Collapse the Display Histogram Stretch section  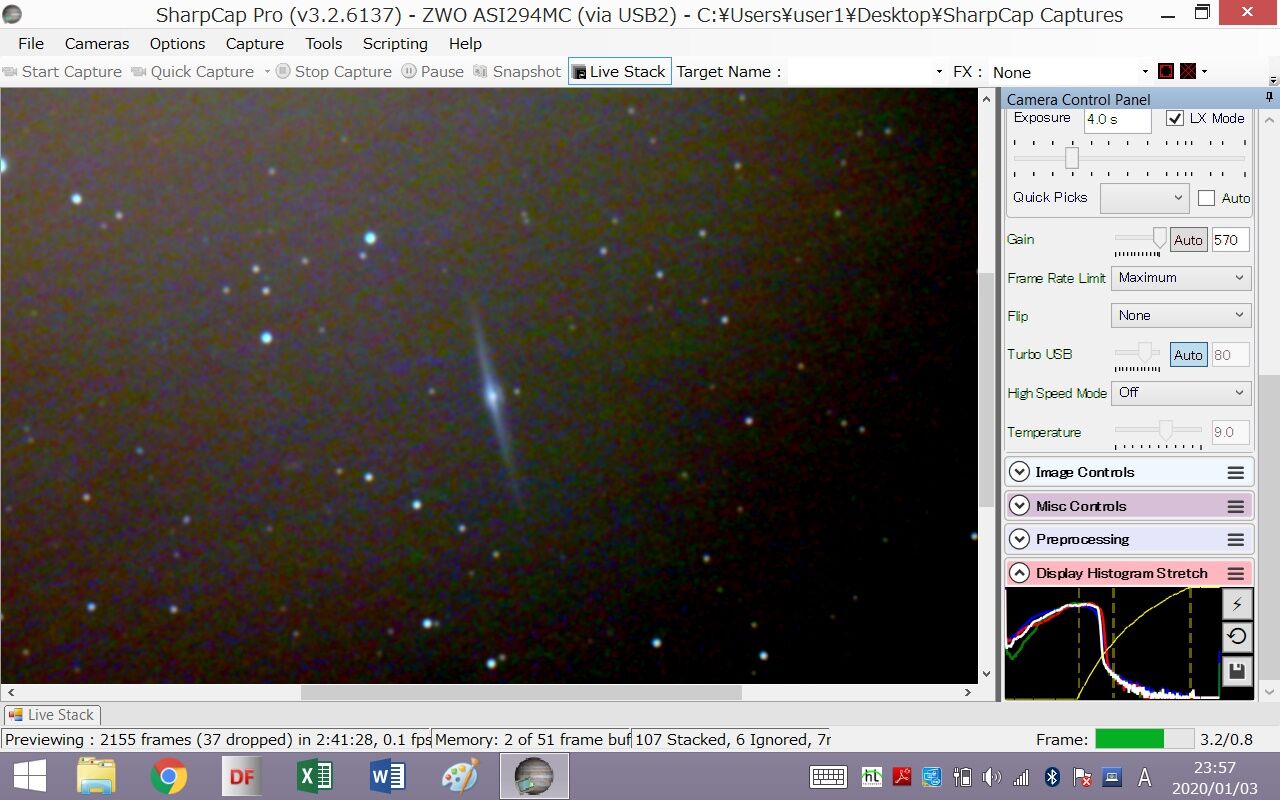[1019, 574]
